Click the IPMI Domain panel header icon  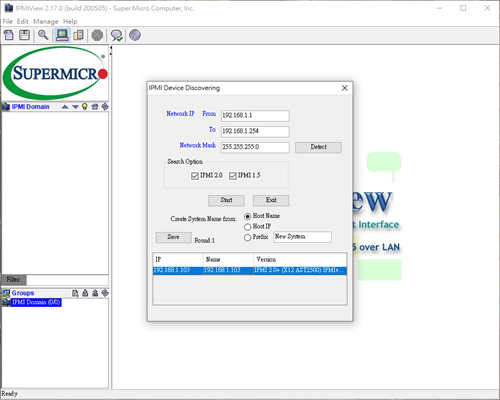(6, 107)
